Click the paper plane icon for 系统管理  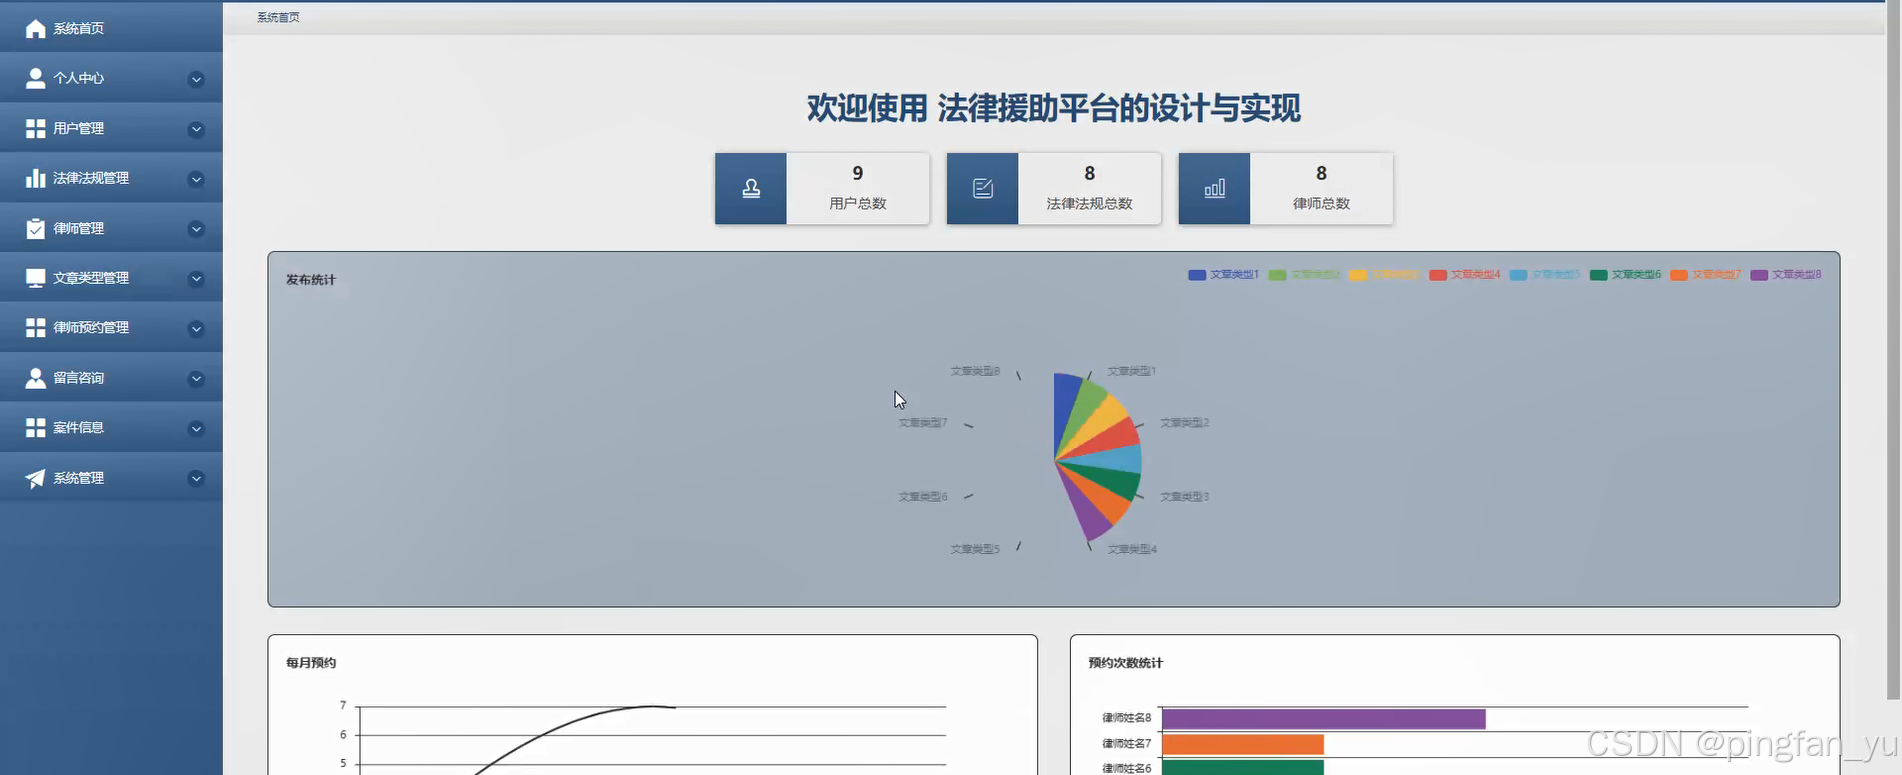[x=35, y=478]
